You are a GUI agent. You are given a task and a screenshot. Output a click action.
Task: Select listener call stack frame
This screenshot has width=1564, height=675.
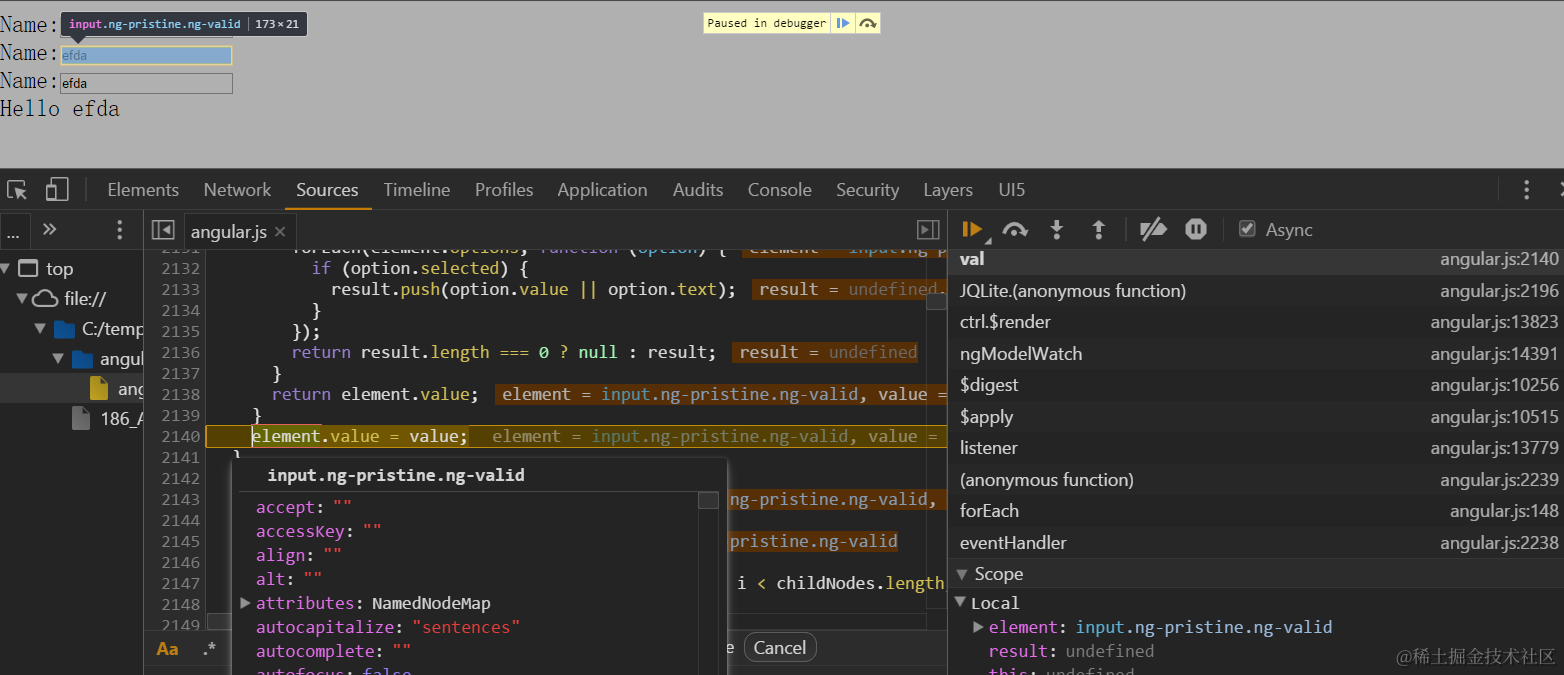(x=1255, y=448)
